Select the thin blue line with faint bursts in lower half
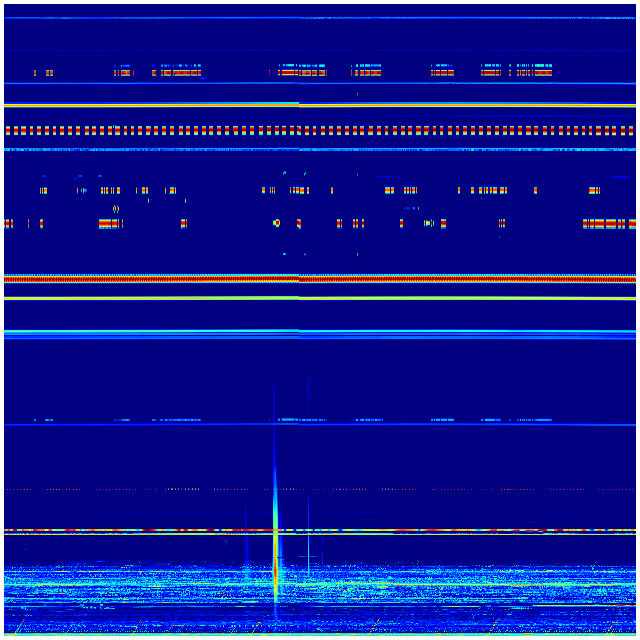640x640 pixels. tap(320, 425)
